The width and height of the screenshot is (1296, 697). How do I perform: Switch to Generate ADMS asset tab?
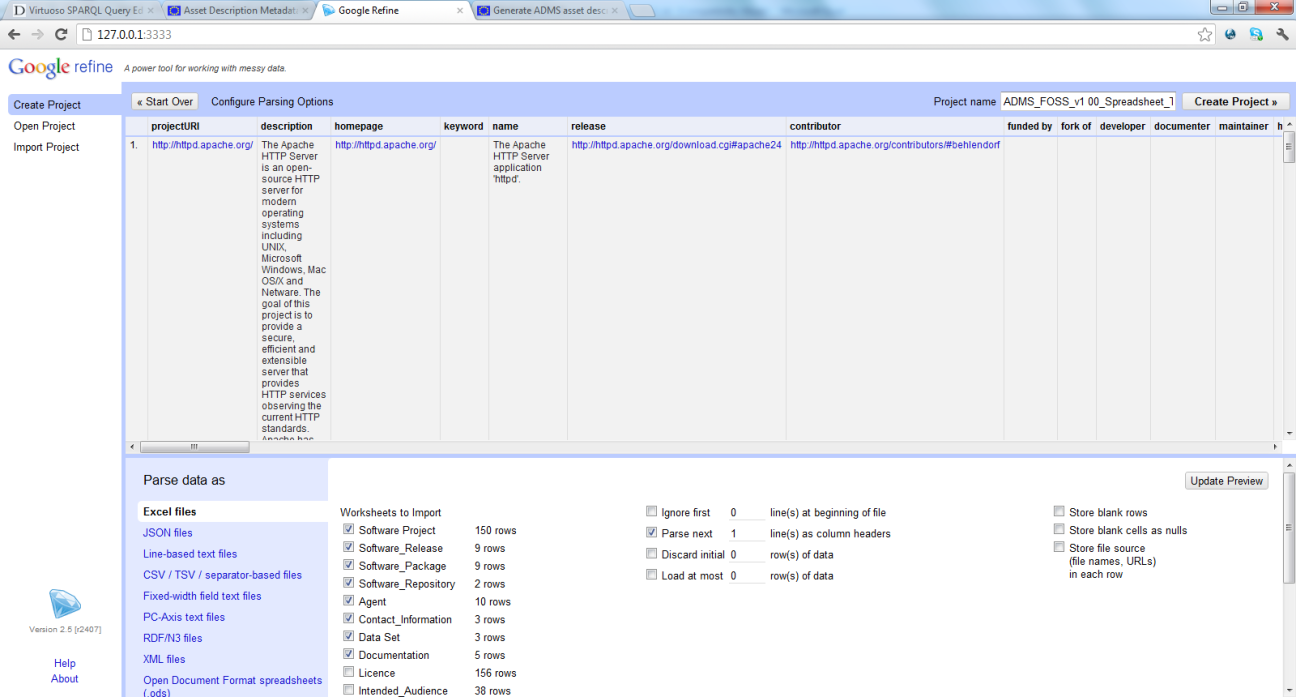point(548,11)
